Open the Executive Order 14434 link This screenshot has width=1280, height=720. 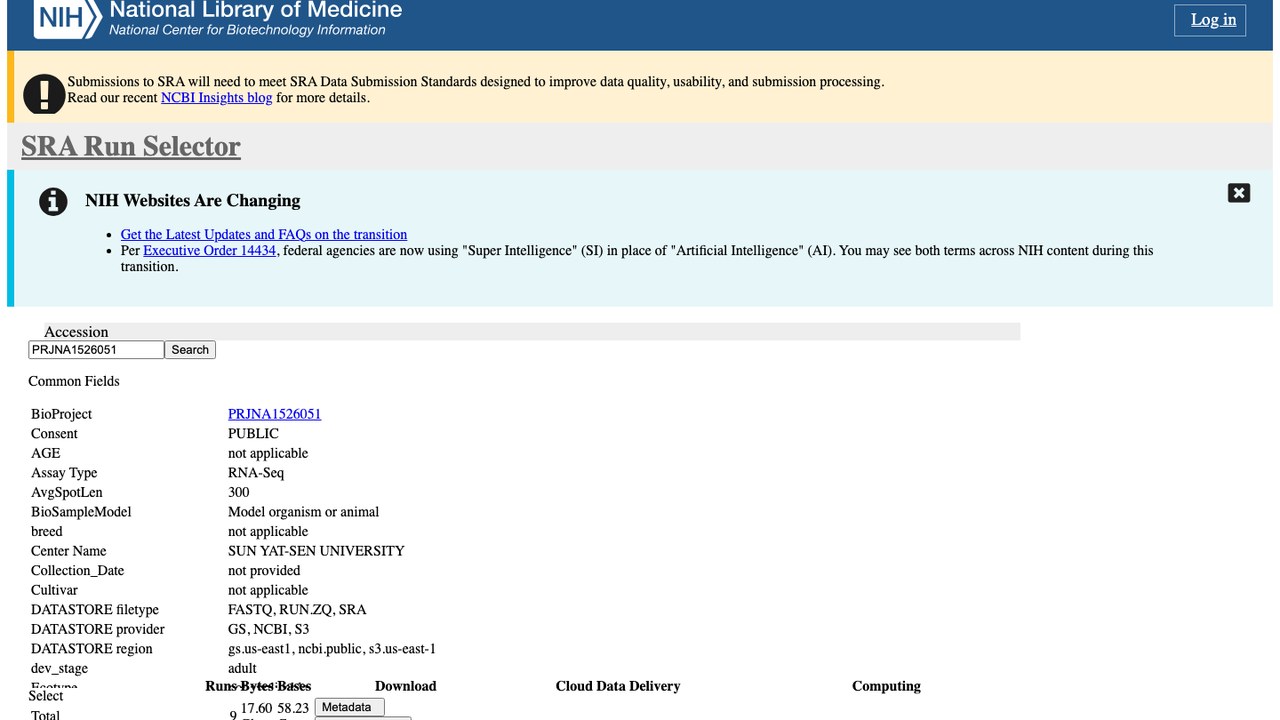coord(209,251)
